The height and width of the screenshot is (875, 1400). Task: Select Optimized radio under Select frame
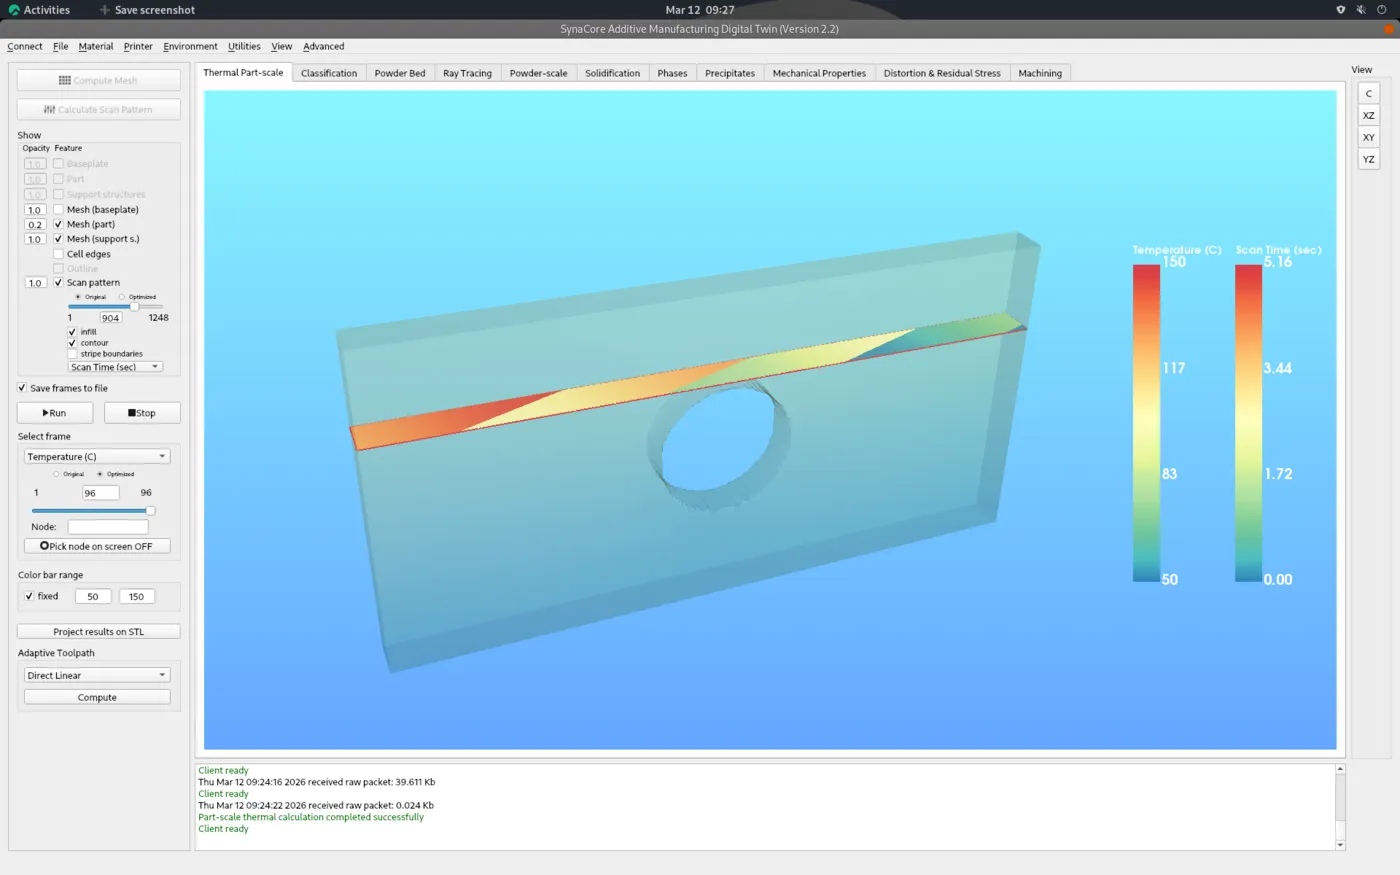100,474
